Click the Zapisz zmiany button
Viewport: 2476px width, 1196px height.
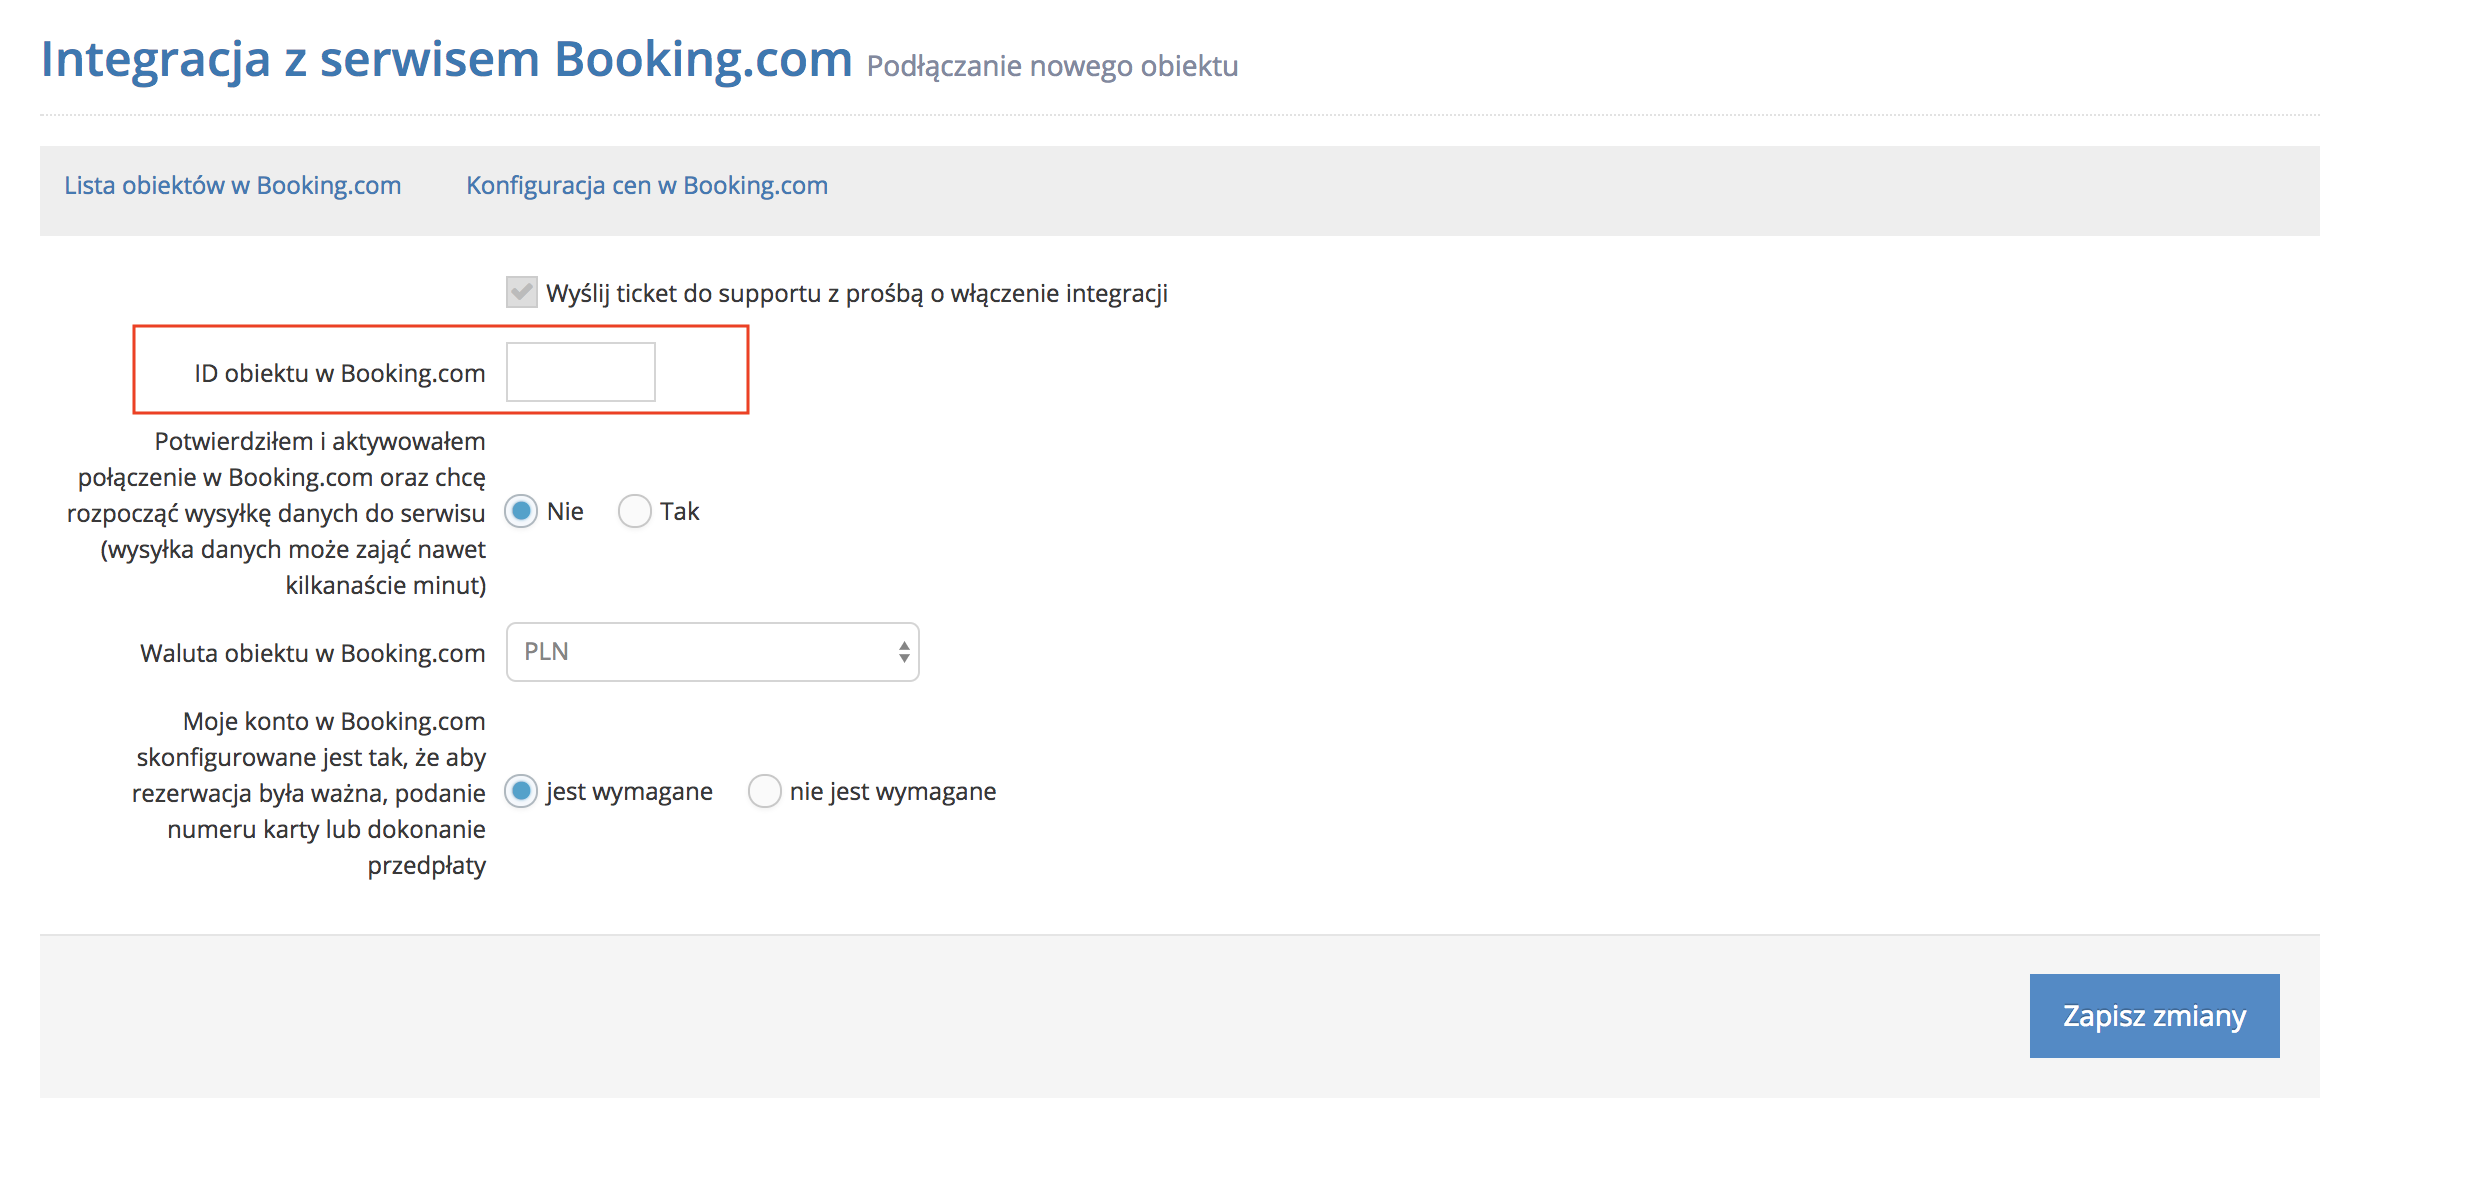(2155, 1016)
